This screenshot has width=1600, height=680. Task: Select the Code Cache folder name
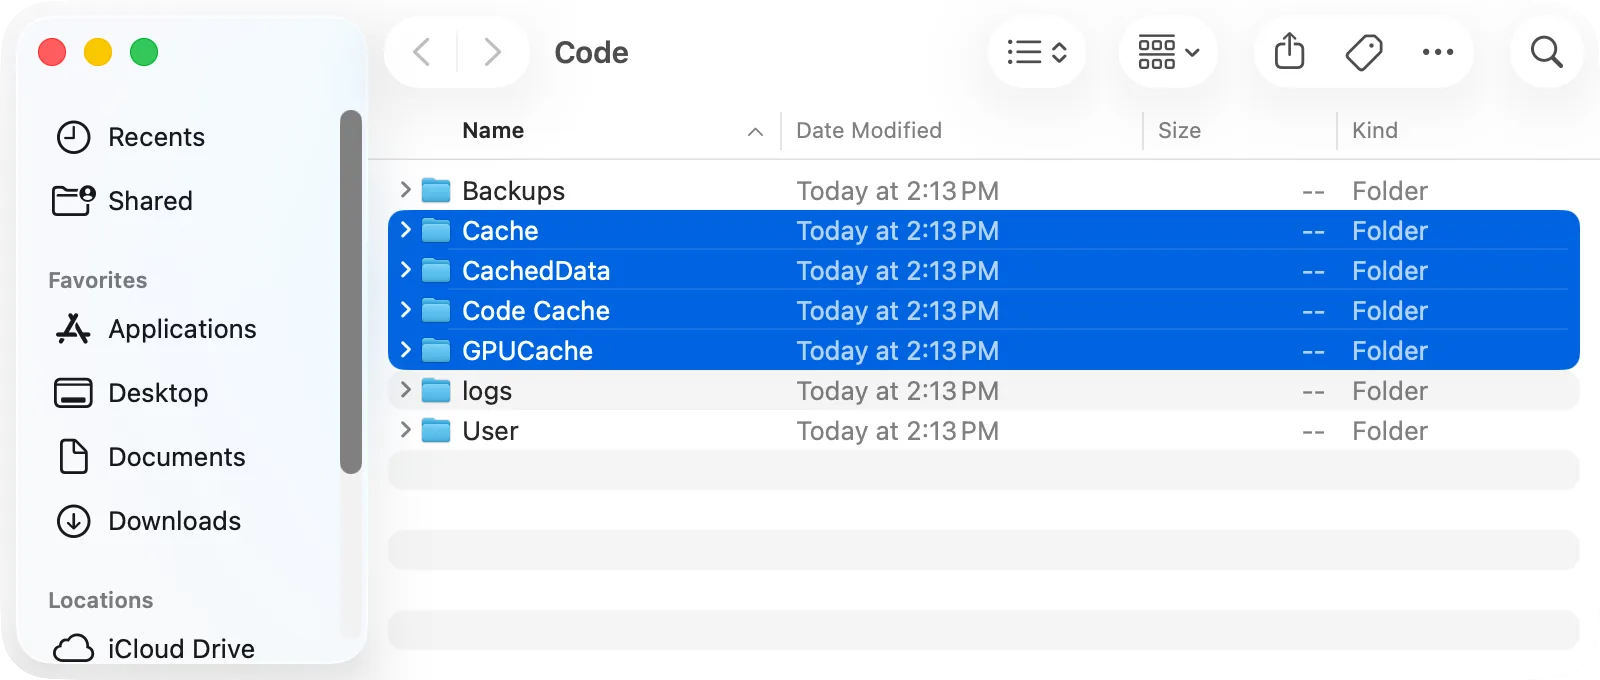click(536, 311)
